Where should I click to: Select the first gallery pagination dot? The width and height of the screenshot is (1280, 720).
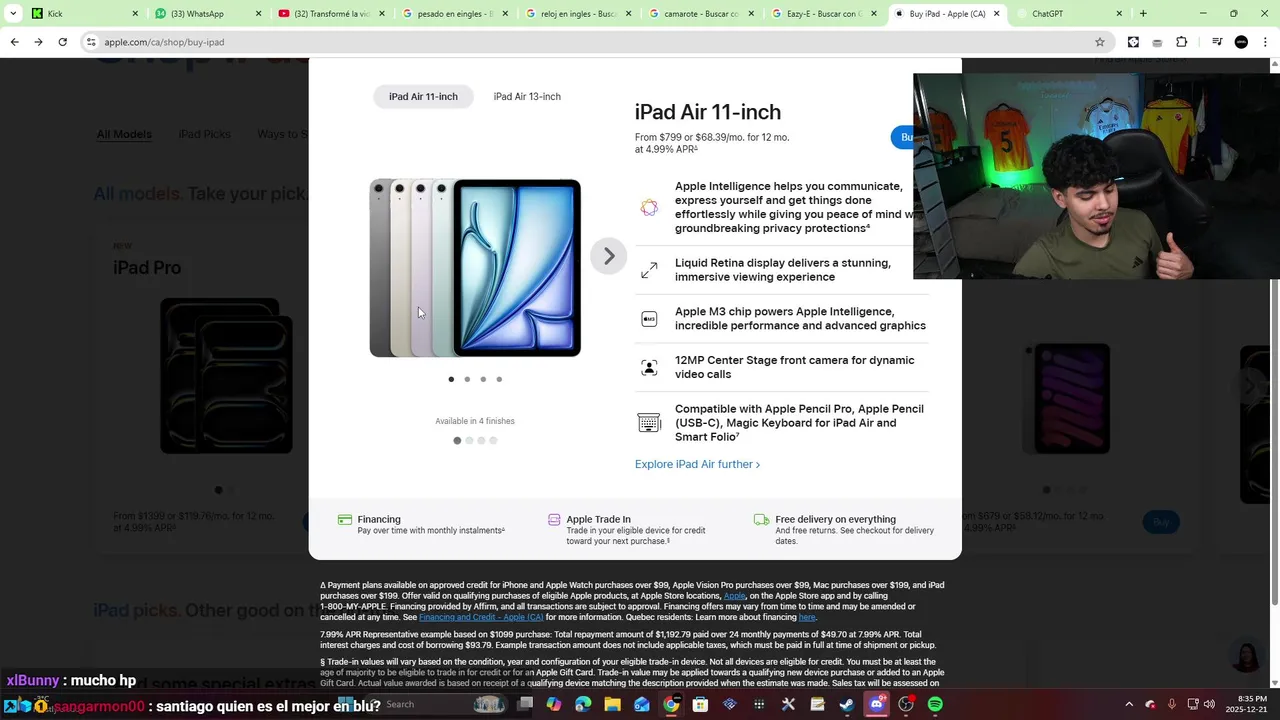[x=451, y=379]
